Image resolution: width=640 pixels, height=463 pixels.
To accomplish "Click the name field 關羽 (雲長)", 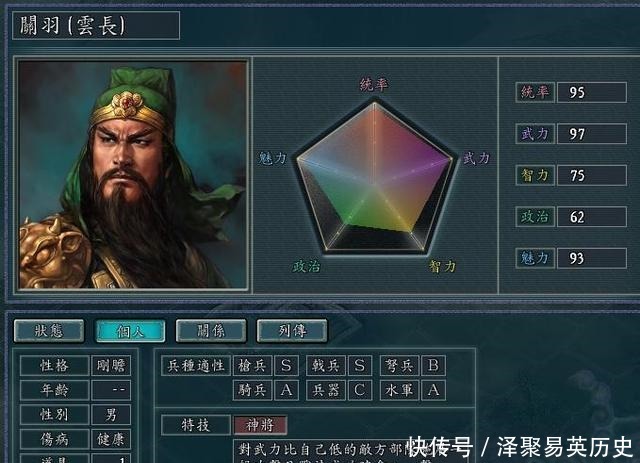I will point(96,25).
